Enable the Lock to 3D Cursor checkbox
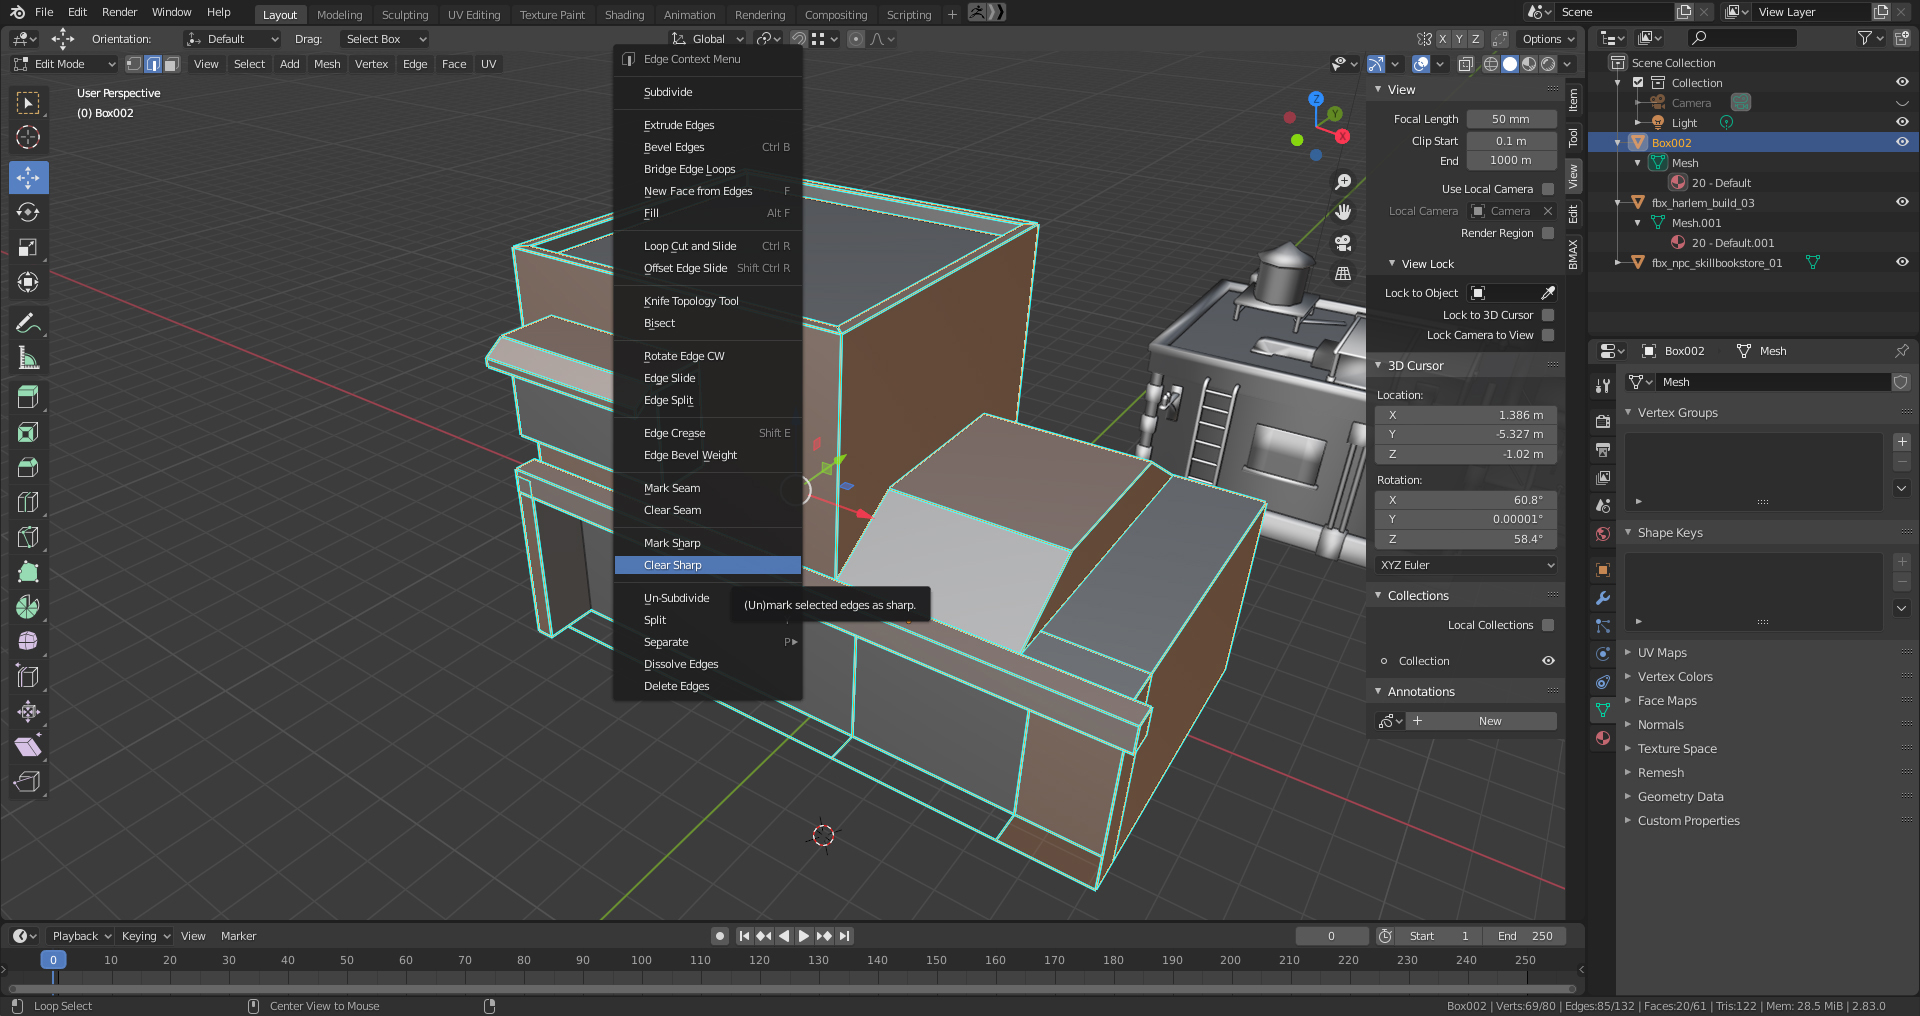This screenshot has height=1016, width=1920. 1548,315
